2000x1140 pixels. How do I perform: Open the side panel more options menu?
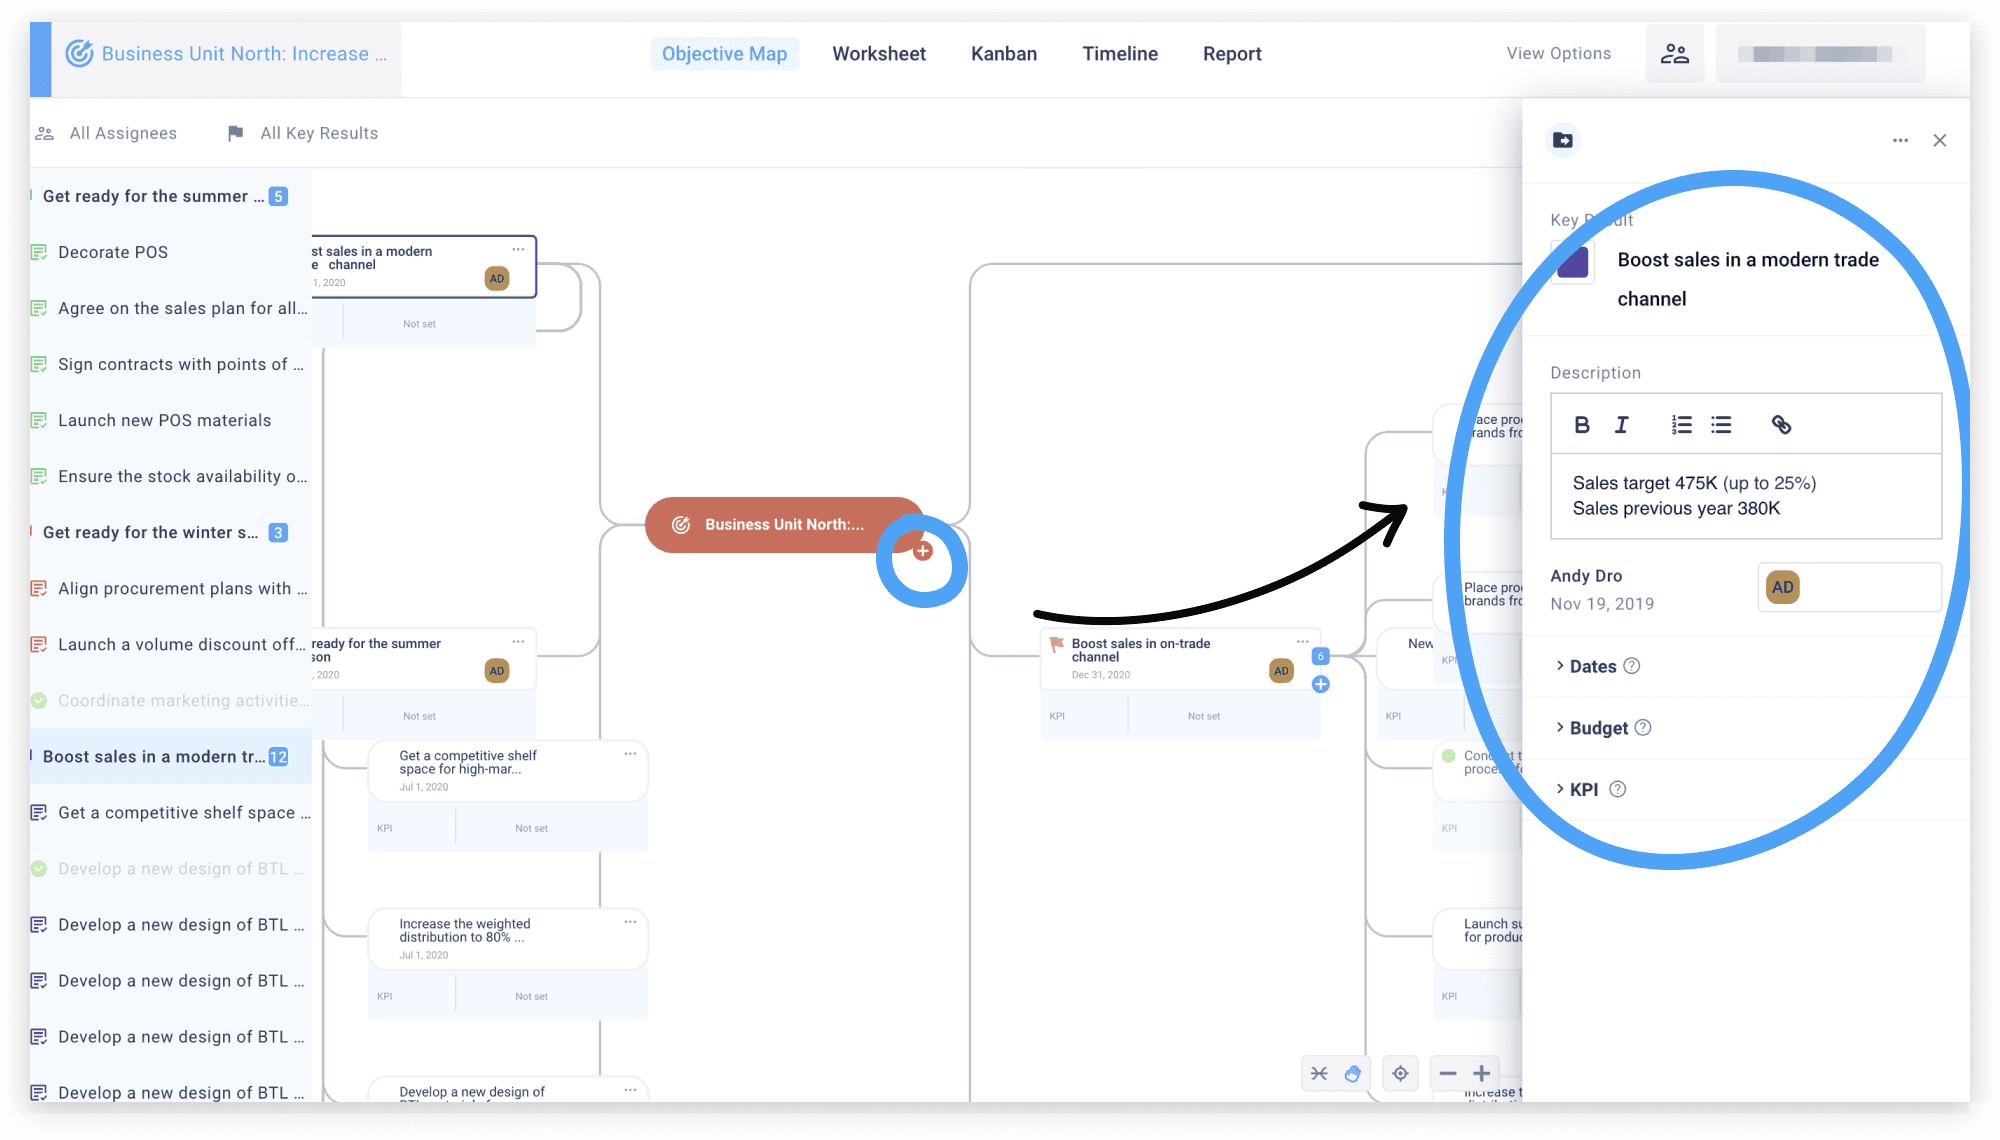click(x=1900, y=140)
